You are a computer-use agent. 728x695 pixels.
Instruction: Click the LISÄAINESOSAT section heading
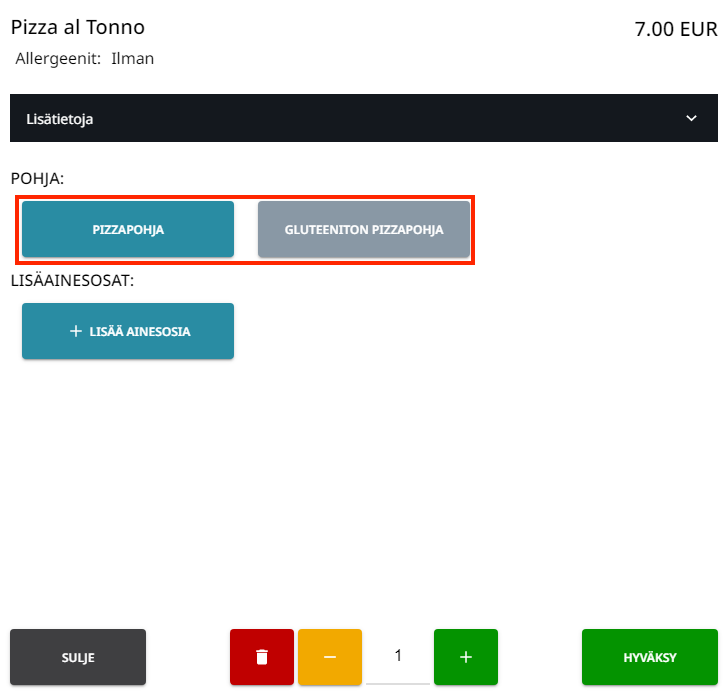pos(72,280)
